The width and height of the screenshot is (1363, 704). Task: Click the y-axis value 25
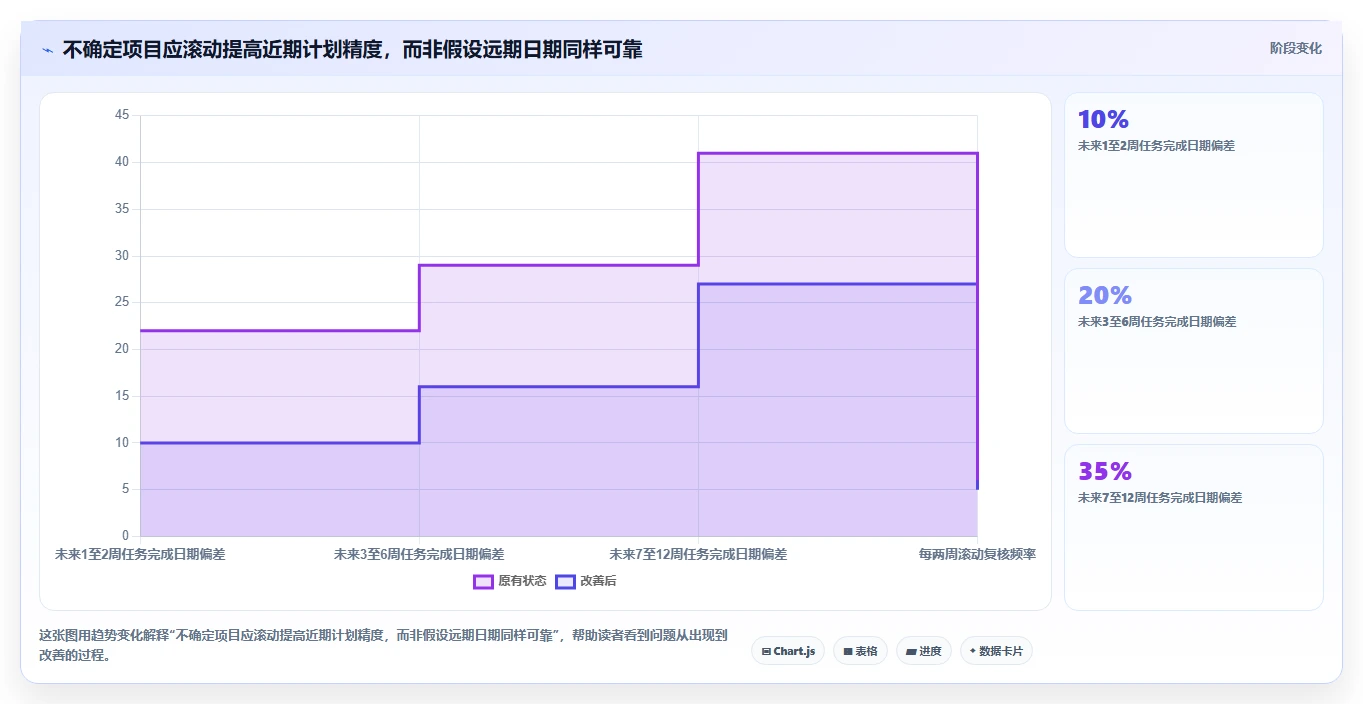tap(122, 302)
